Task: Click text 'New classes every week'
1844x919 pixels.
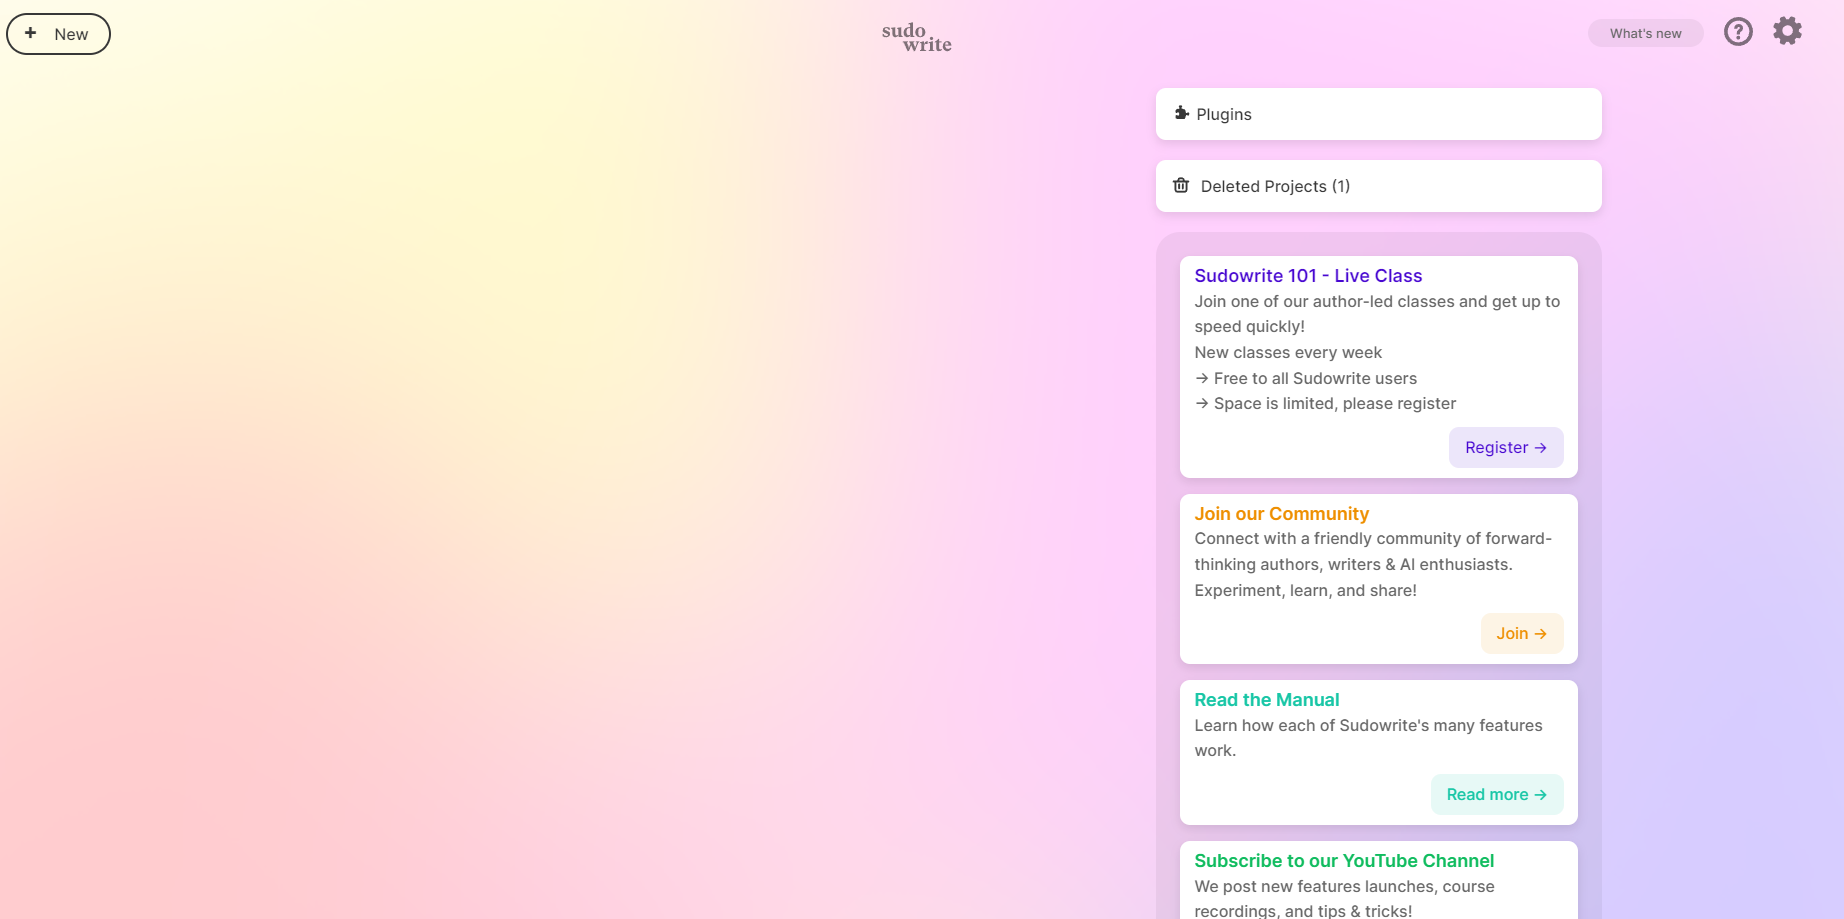Action: pyautogui.click(x=1288, y=353)
